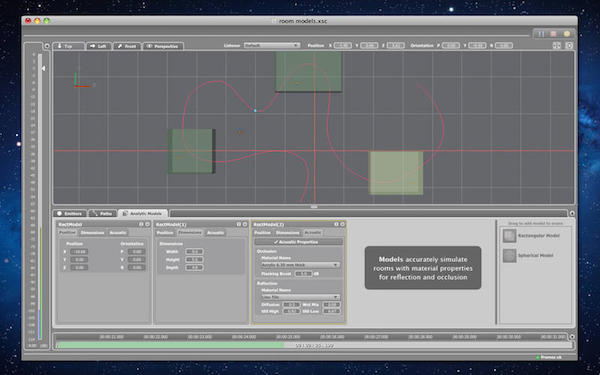Open the Paths tab

click(102, 214)
